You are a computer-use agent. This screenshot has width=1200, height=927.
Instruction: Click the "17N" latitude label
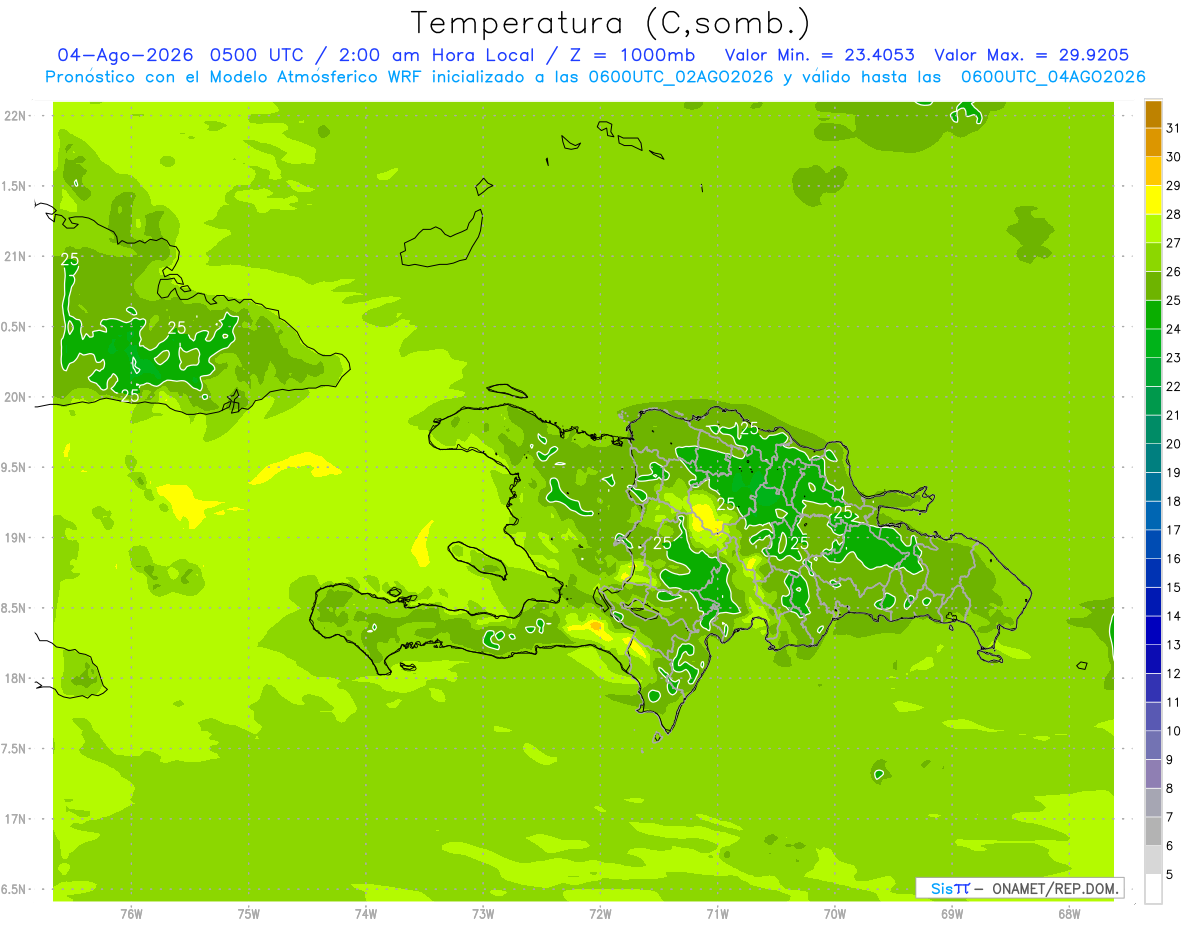(x=14, y=819)
